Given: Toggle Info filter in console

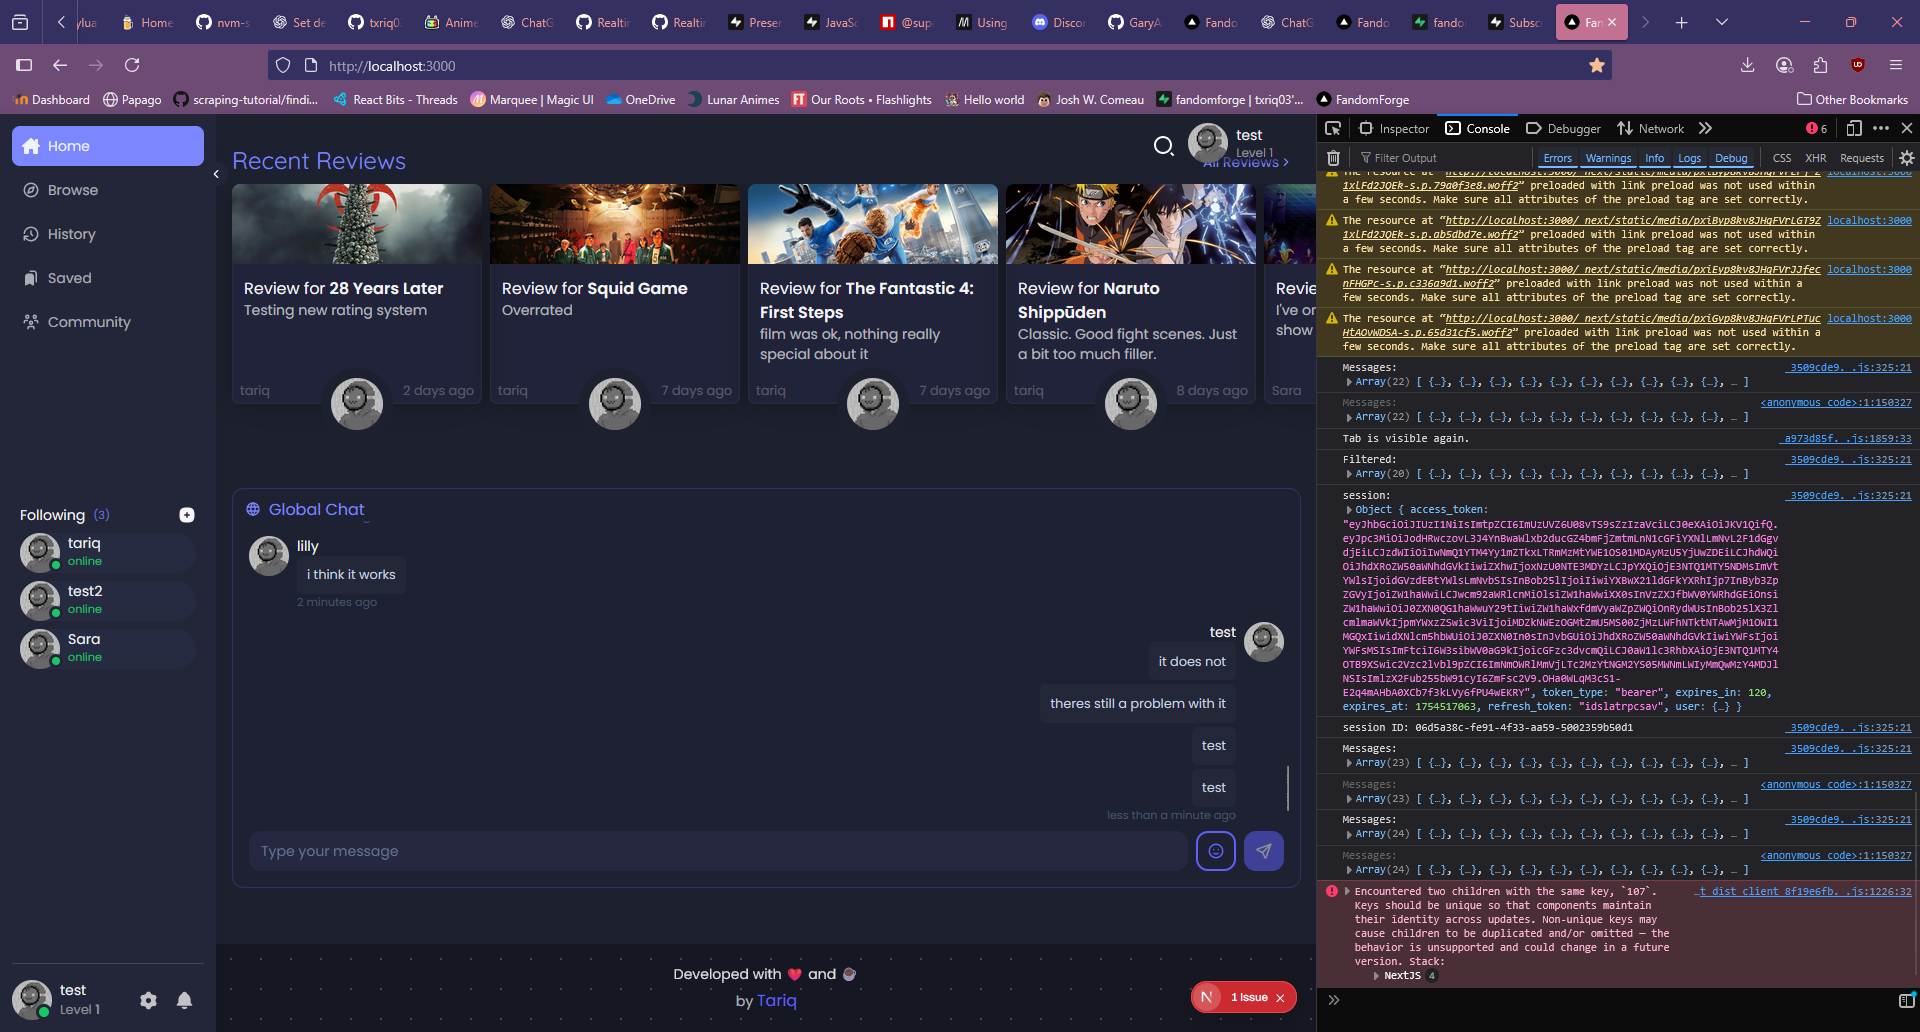Looking at the screenshot, I should (x=1655, y=158).
